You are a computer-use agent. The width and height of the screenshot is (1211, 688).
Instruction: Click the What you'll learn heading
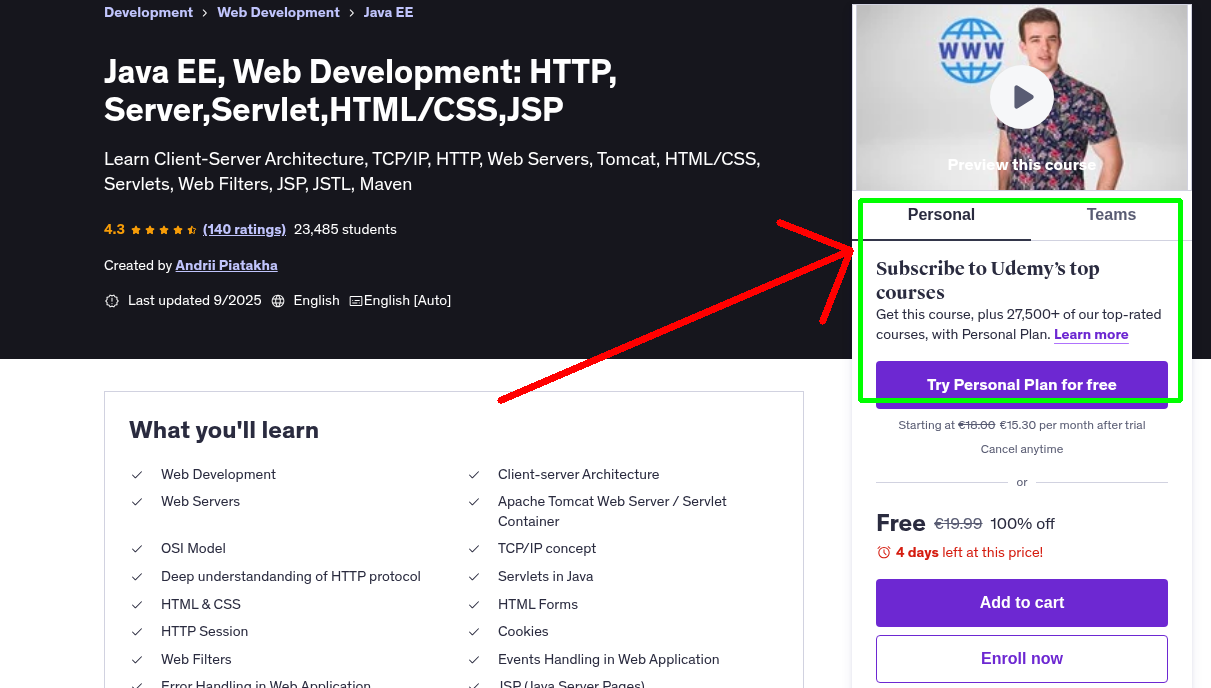point(224,430)
